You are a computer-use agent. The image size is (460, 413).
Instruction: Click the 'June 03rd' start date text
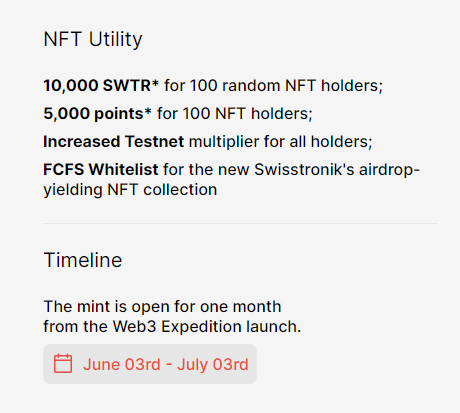pyautogui.click(x=122, y=364)
